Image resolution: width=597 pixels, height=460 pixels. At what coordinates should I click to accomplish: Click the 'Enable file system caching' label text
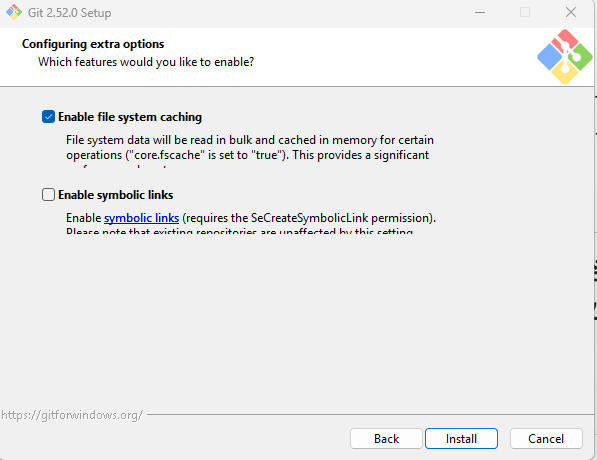(x=130, y=117)
